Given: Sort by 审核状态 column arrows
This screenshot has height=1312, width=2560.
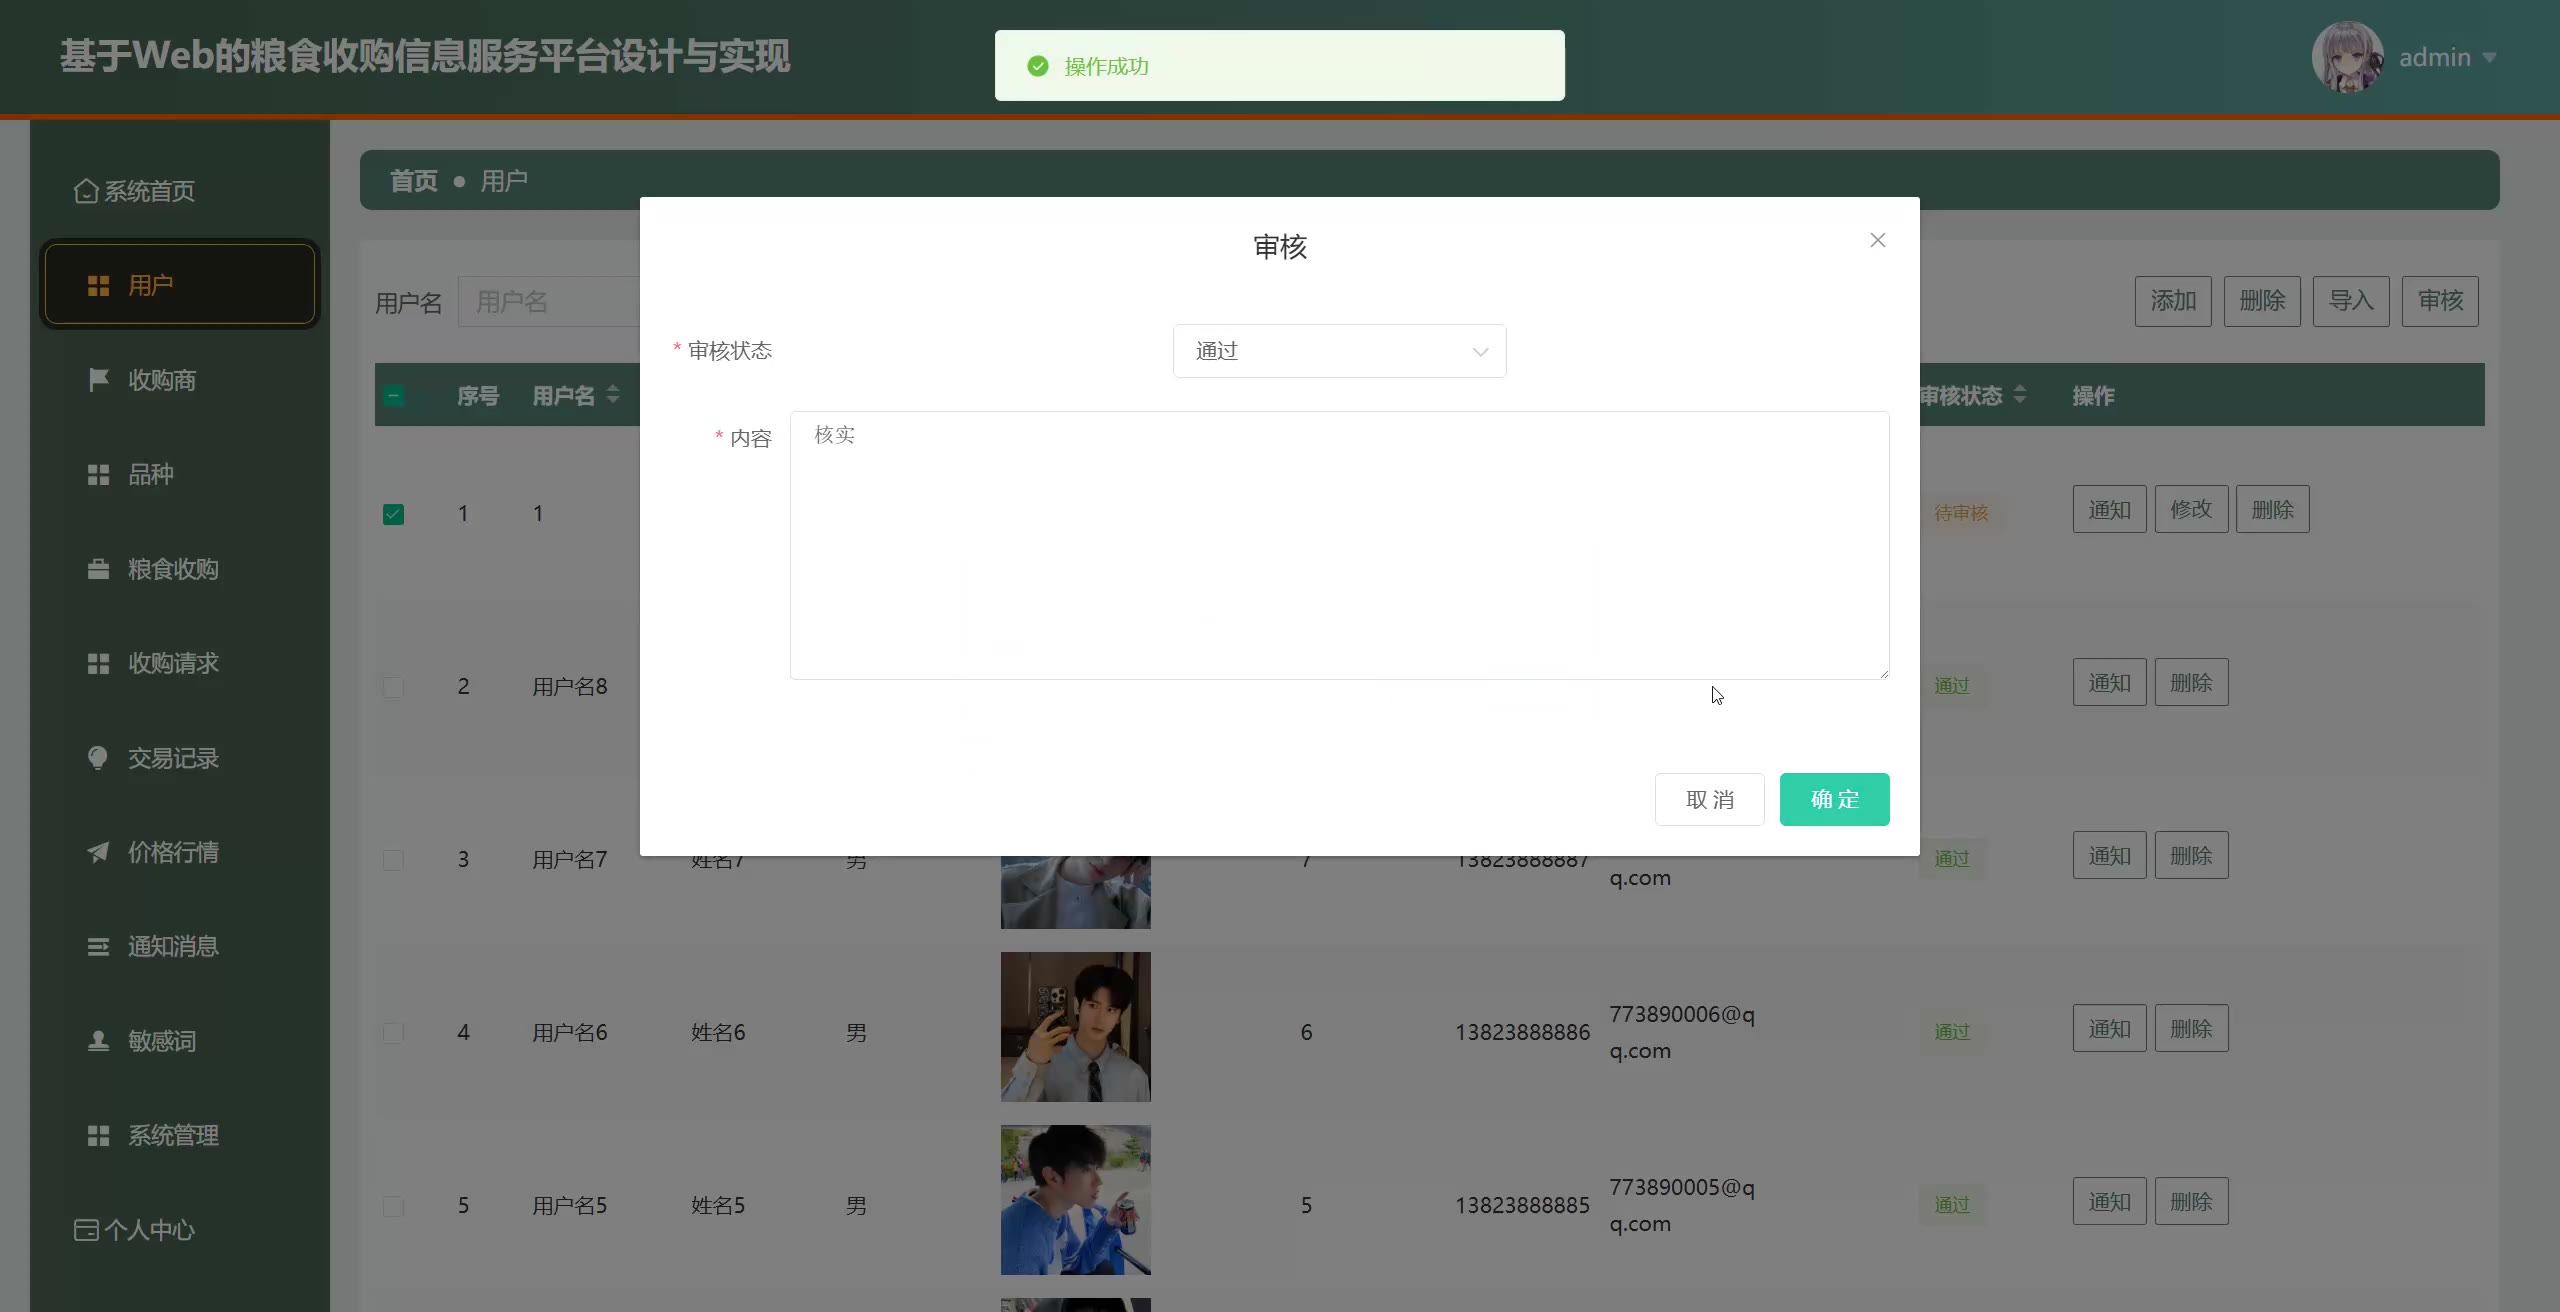Looking at the screenshot, I should pyautogui.click(x=2020, y=395).
